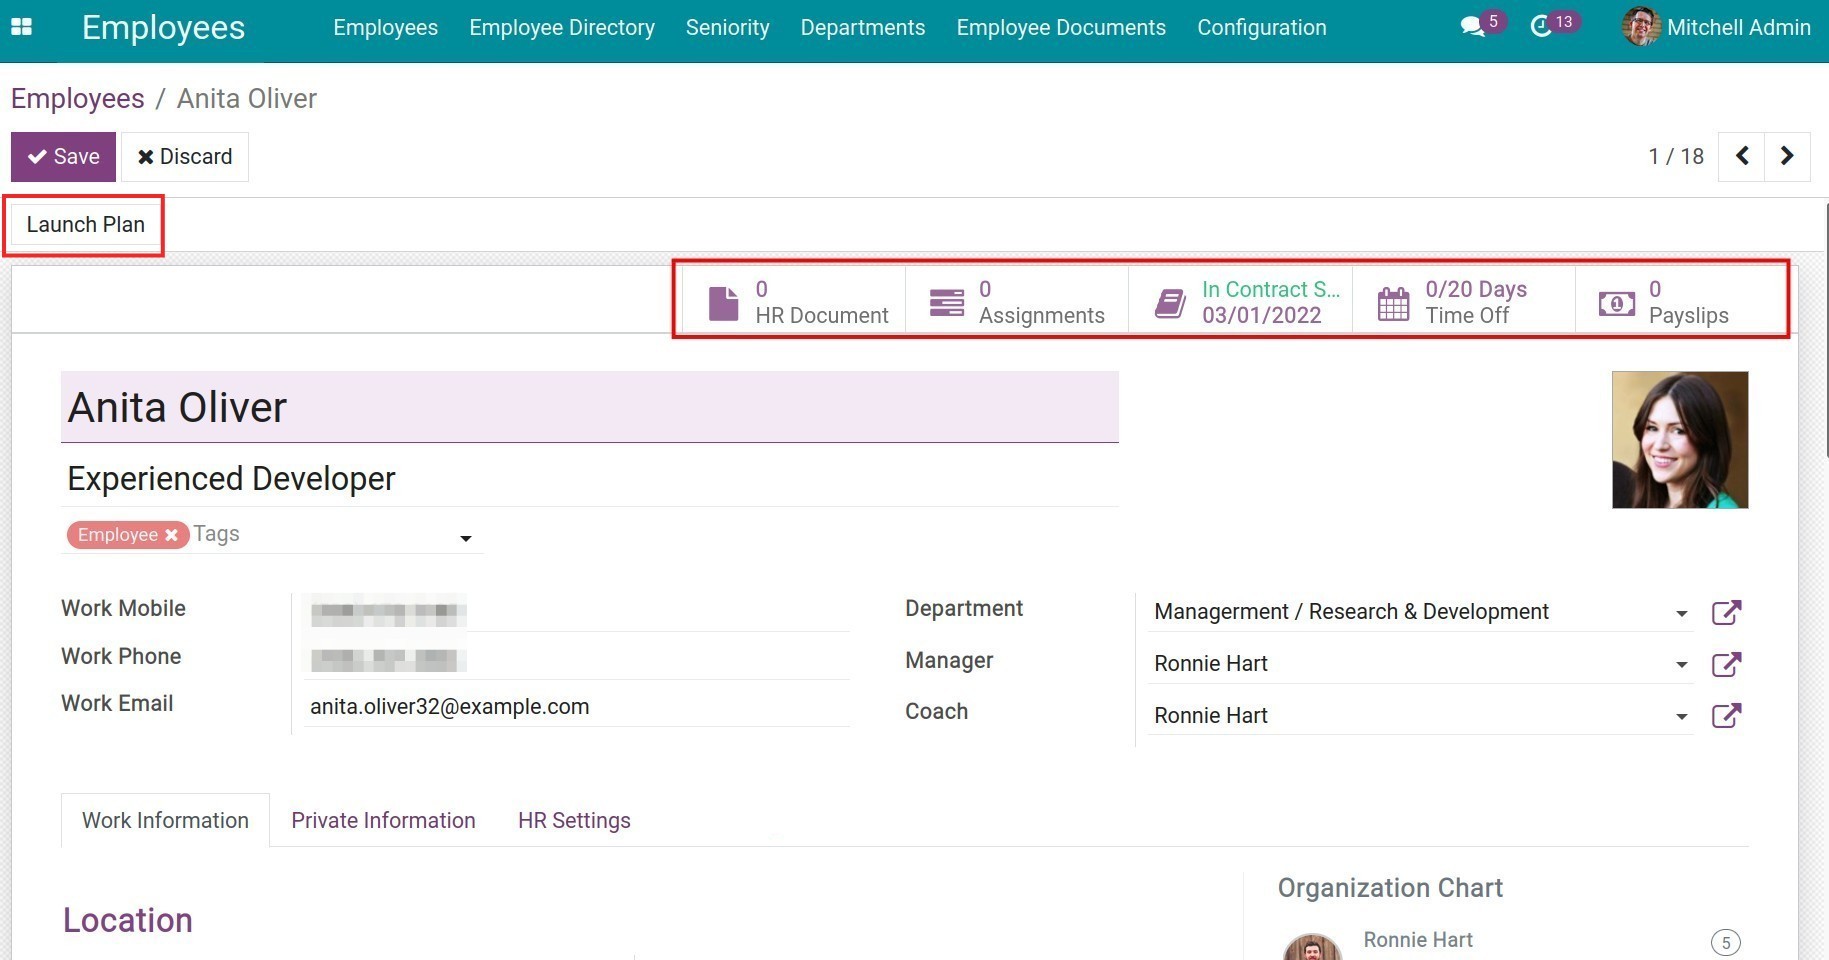This screenshot has width=1829, height=960.
Task: Open the Department selection dropdown
Action: click(1680, 612)
